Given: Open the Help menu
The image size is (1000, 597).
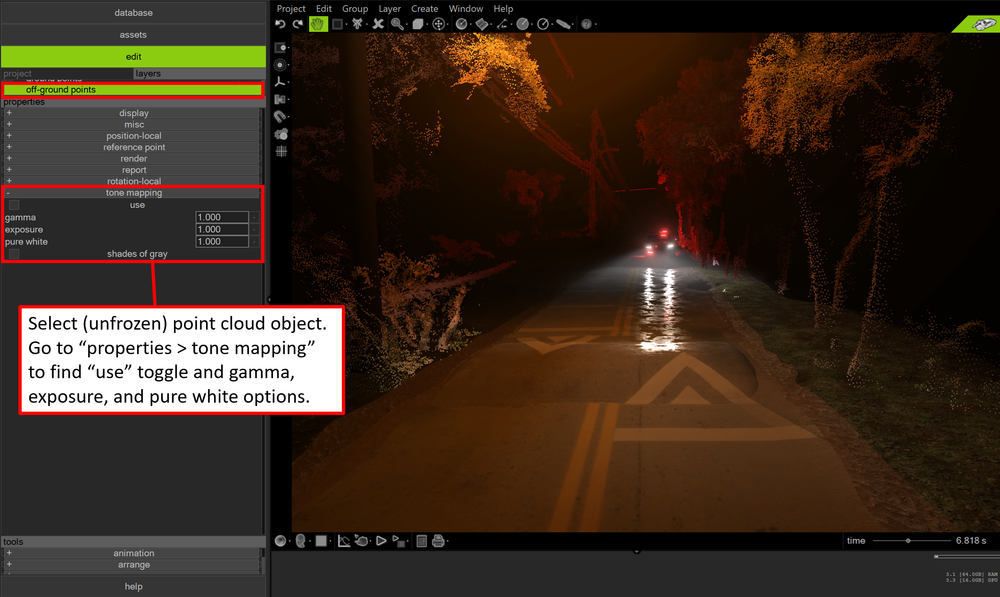Looking at the screenshot, I should click(503, 8).
